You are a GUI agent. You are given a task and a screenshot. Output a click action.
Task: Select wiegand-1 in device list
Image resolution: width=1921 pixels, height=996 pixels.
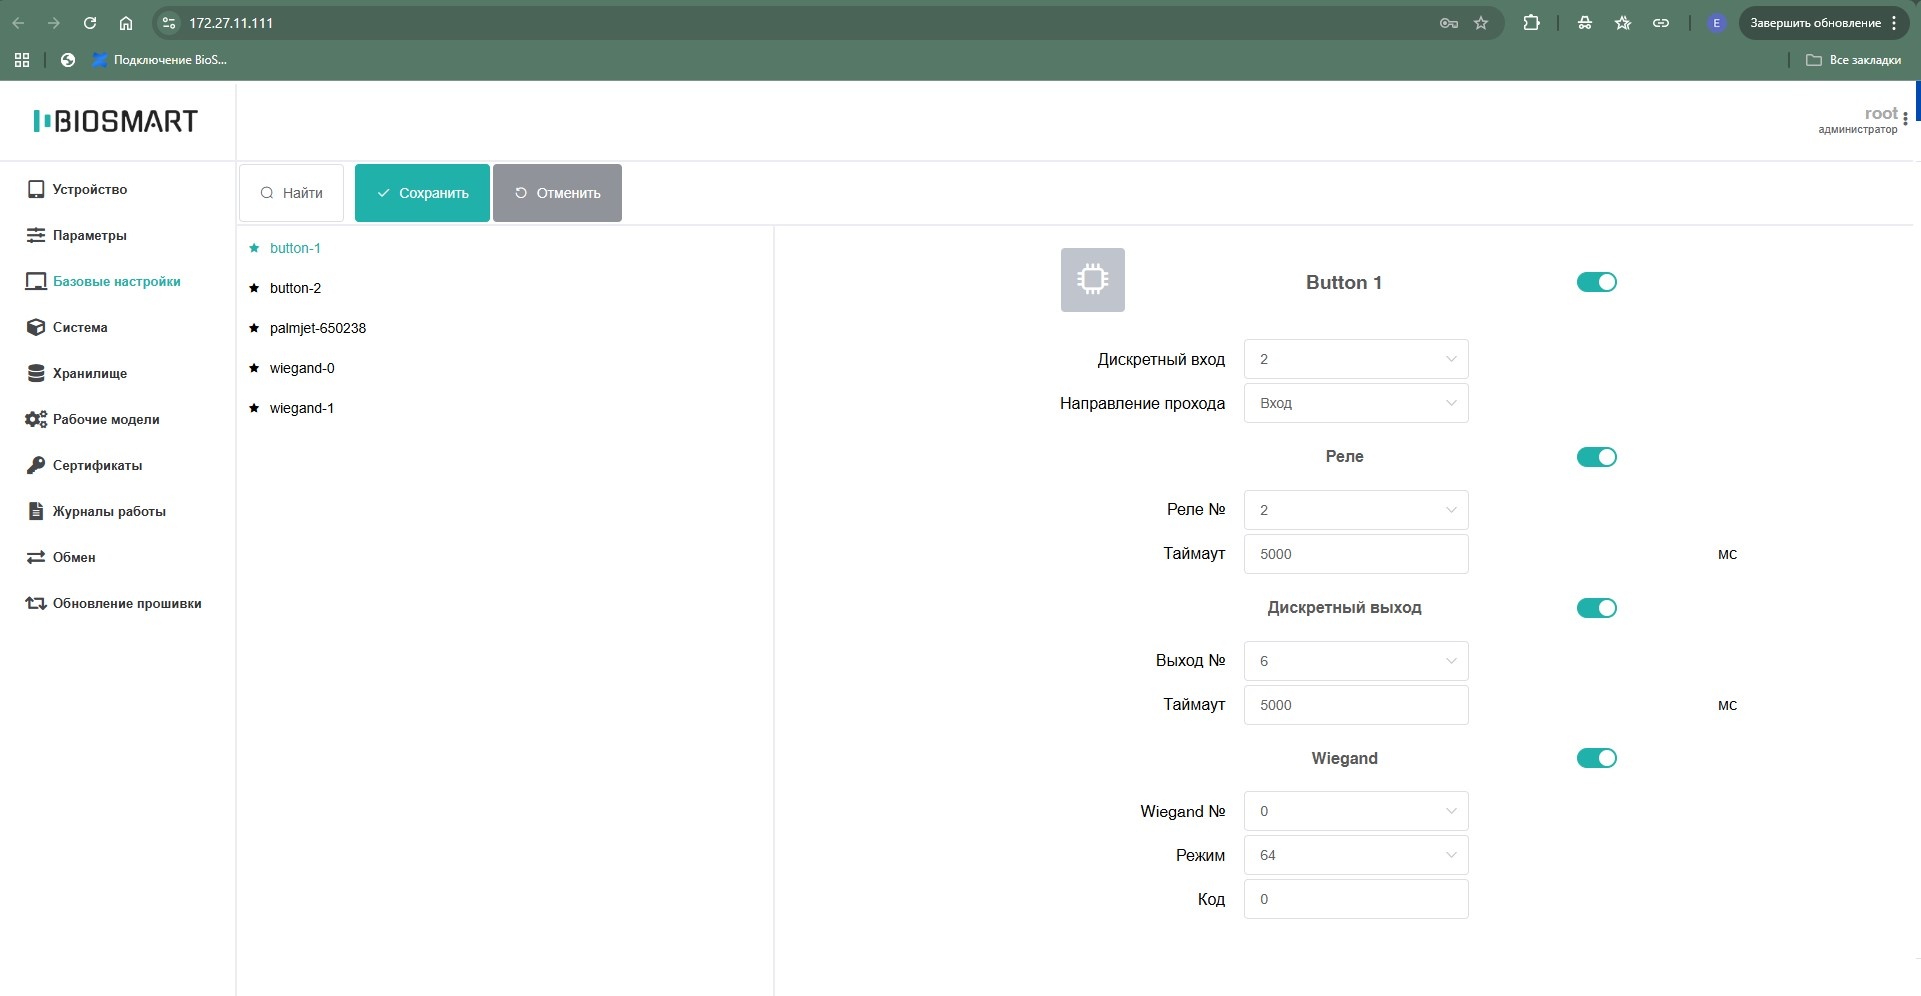(x=302, y=408)
